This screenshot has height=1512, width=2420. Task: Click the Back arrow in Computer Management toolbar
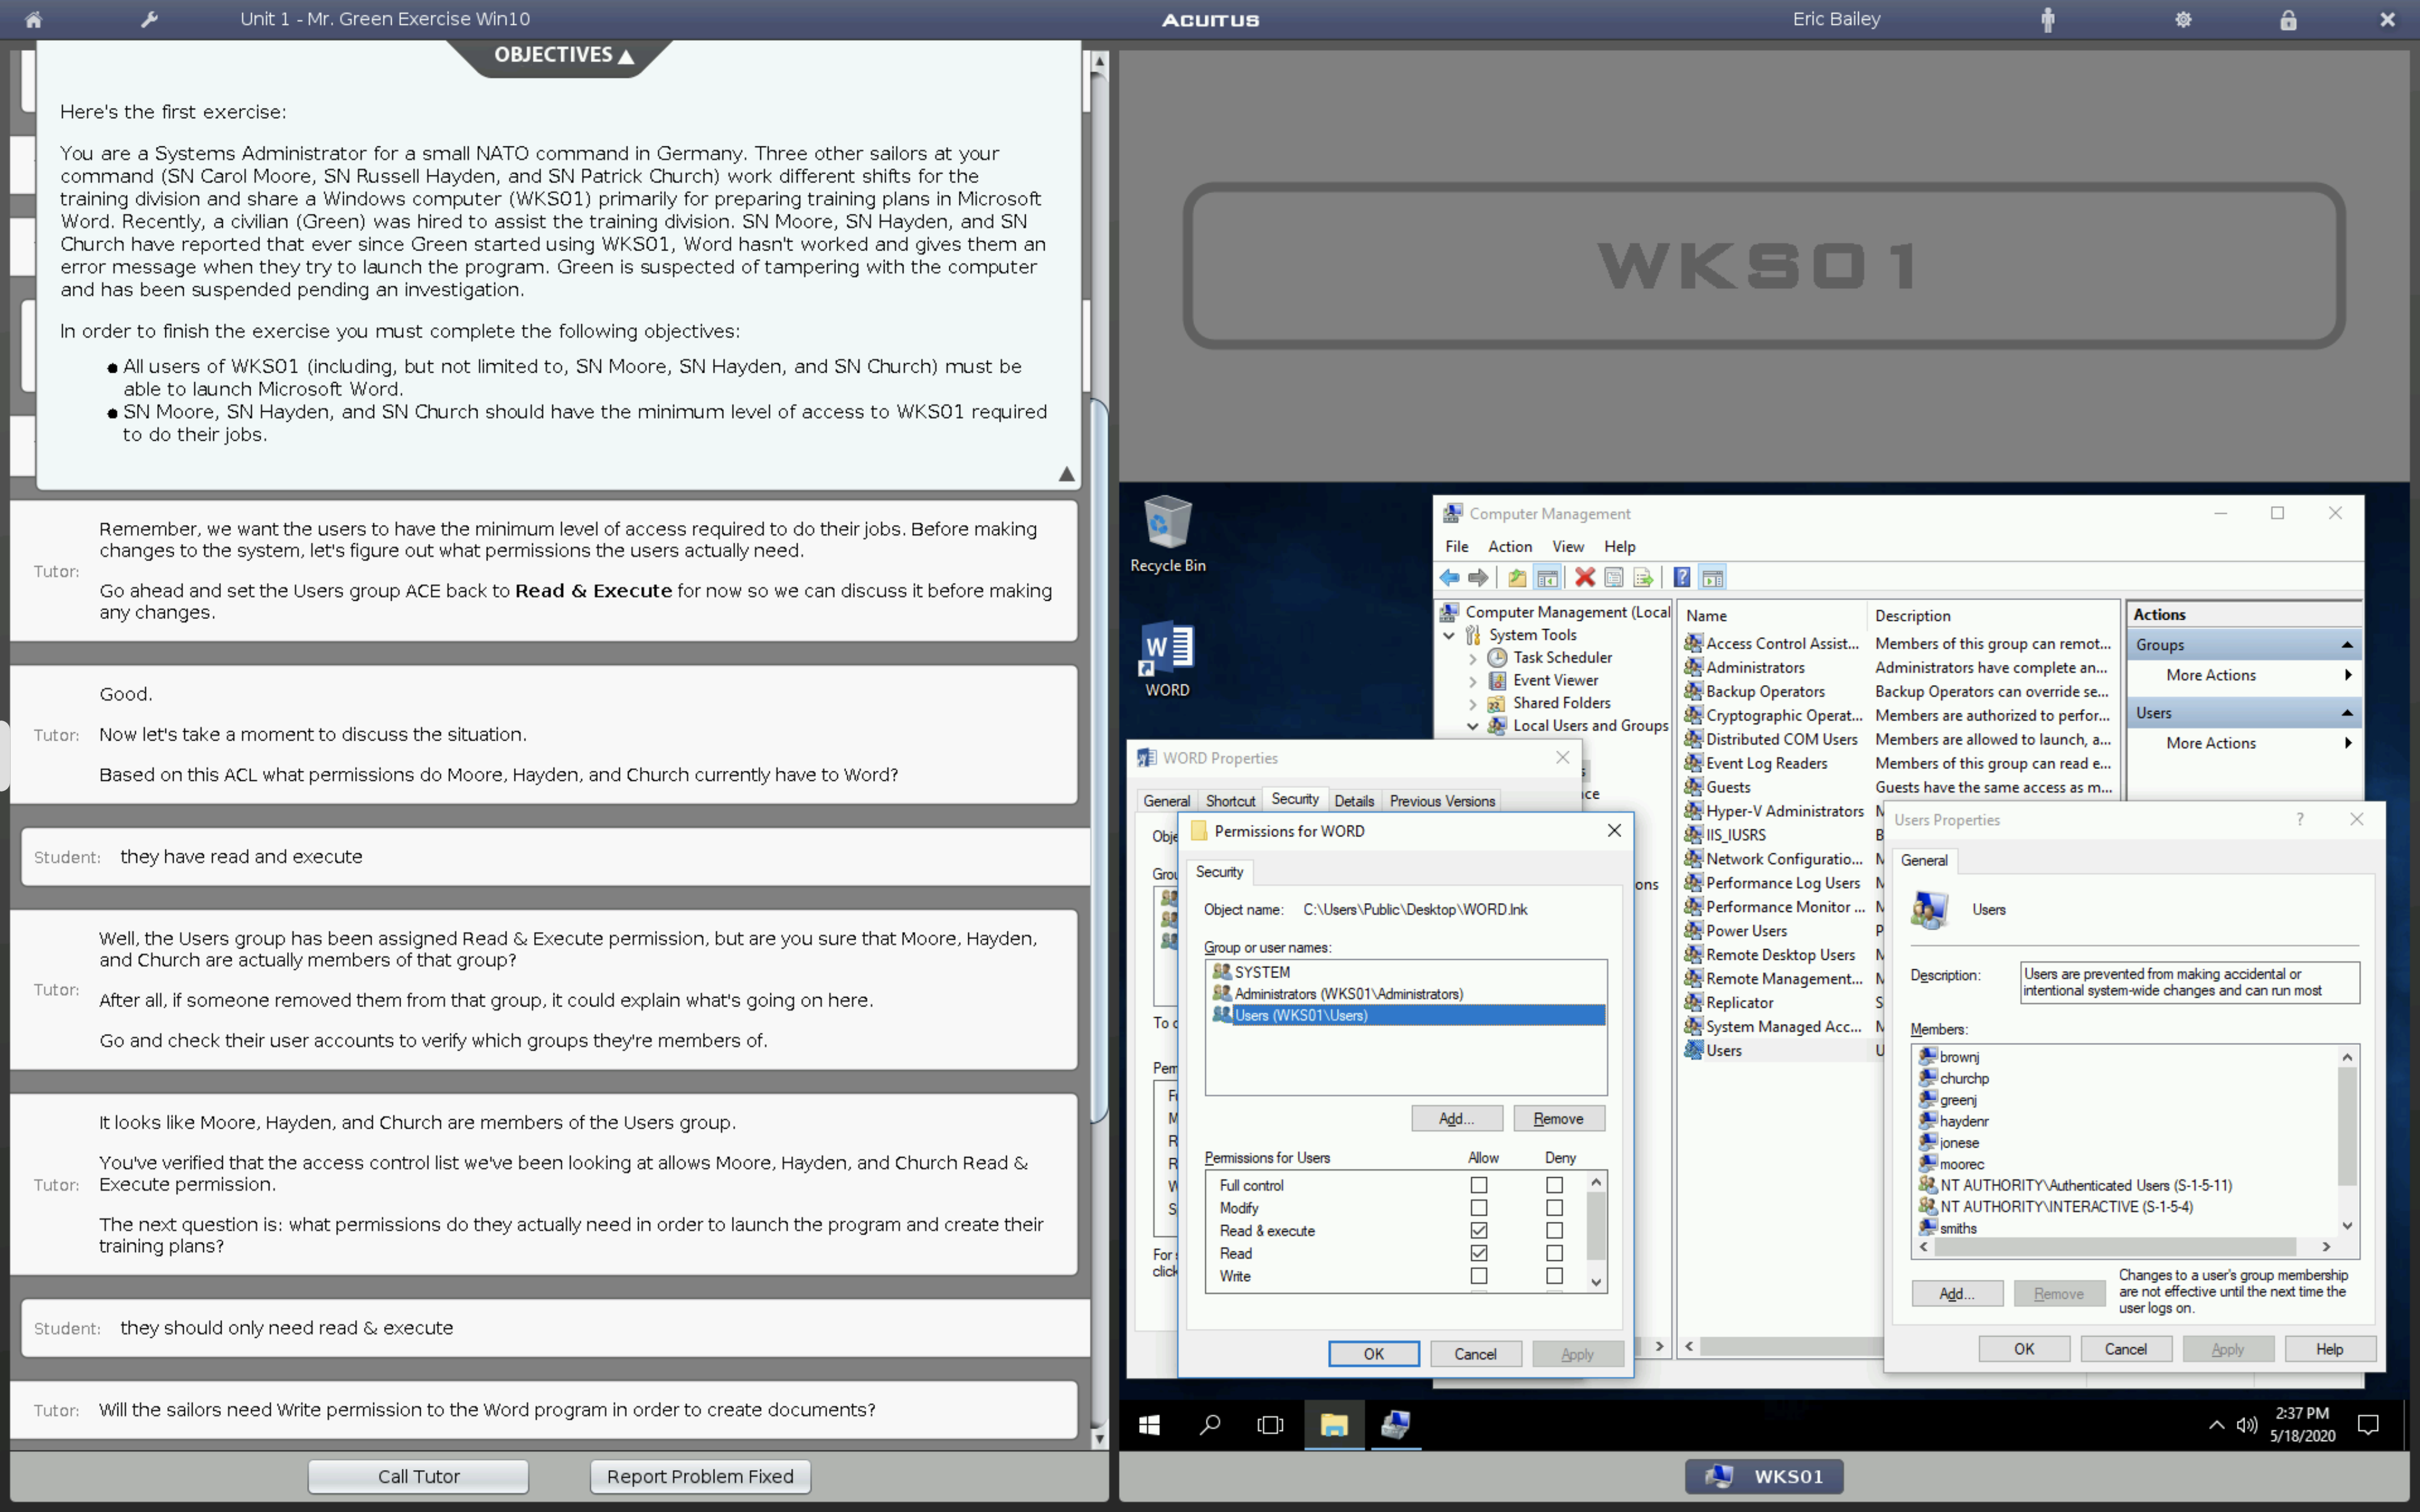[1449, 577]
